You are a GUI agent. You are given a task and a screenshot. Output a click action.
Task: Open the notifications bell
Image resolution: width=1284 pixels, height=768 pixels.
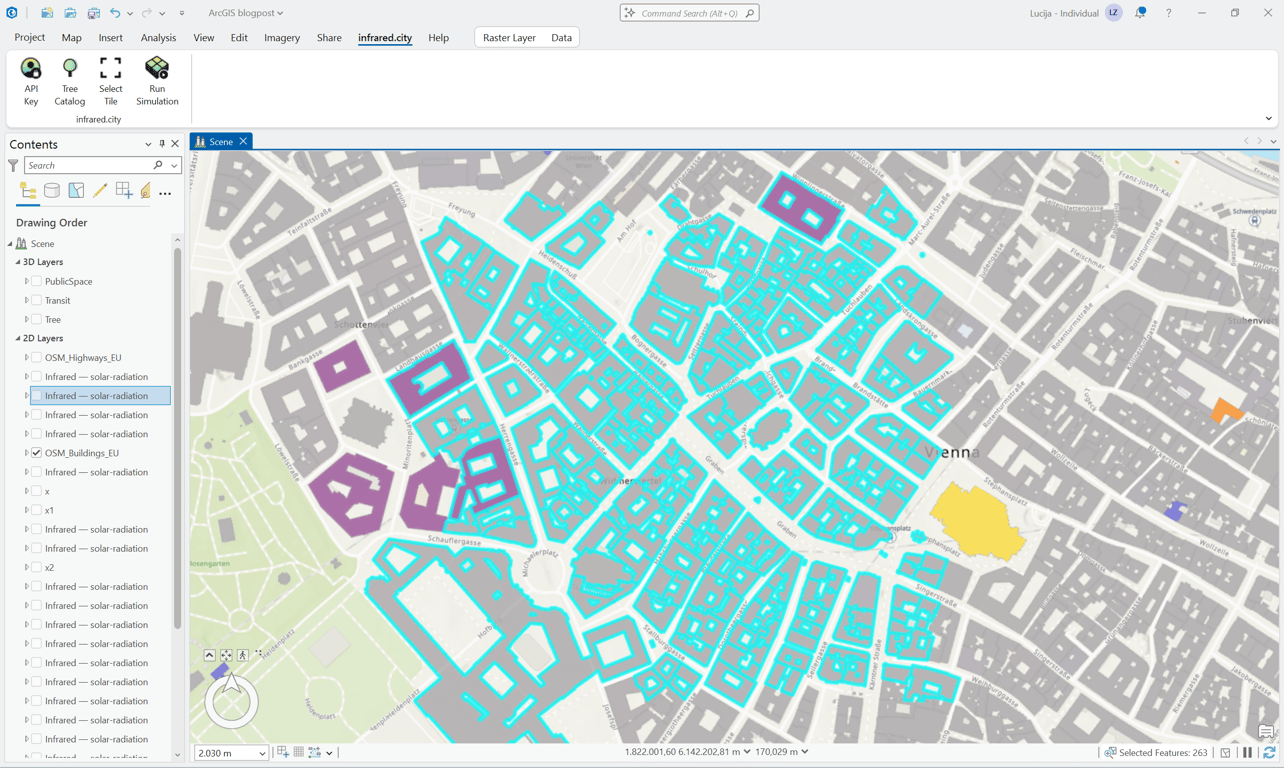click(1140, 13)
